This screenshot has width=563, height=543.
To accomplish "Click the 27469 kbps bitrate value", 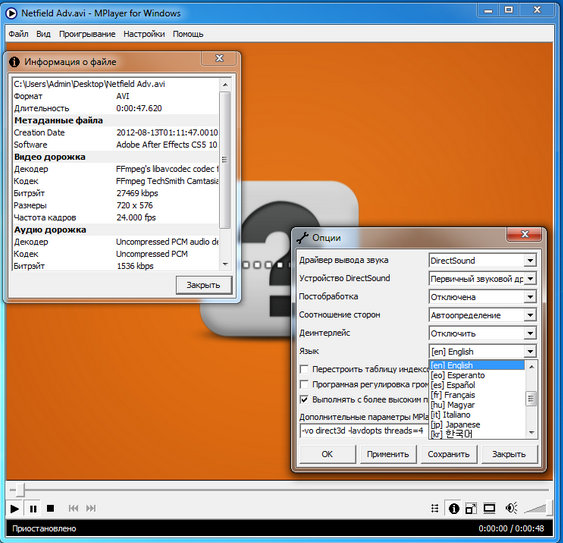I will coord(137,193).
